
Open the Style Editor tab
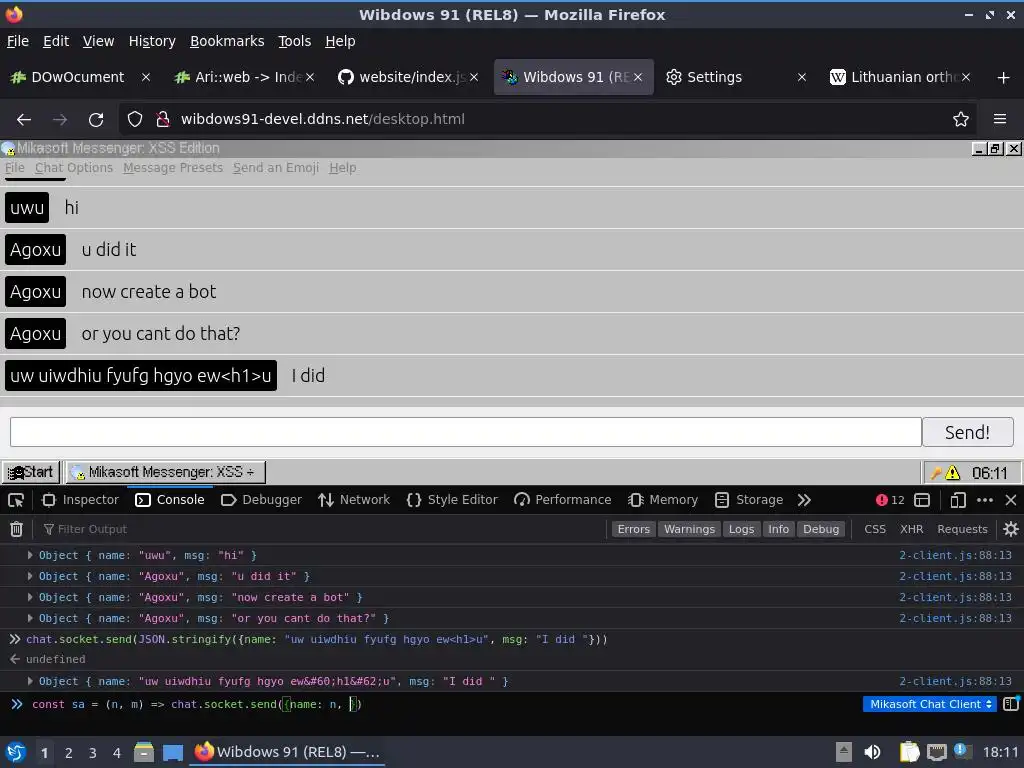(x=452, y=500)
